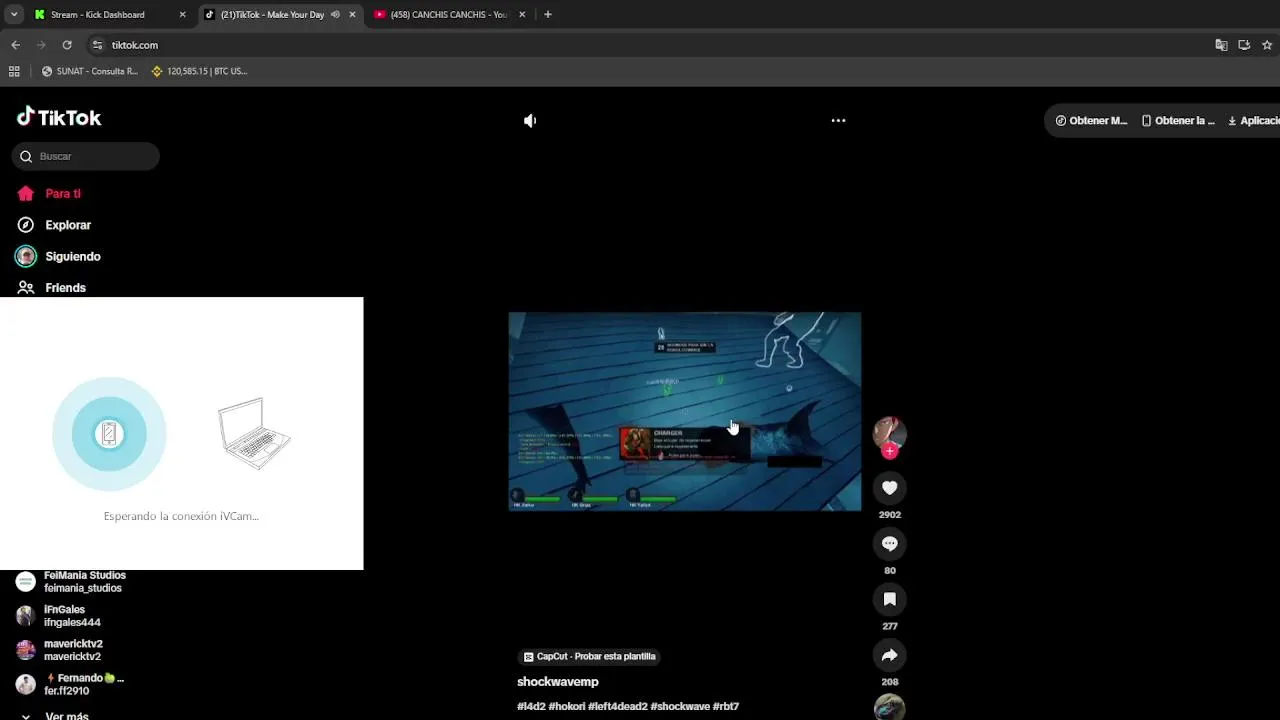Click the Para ti home icon

click(26, 193)
